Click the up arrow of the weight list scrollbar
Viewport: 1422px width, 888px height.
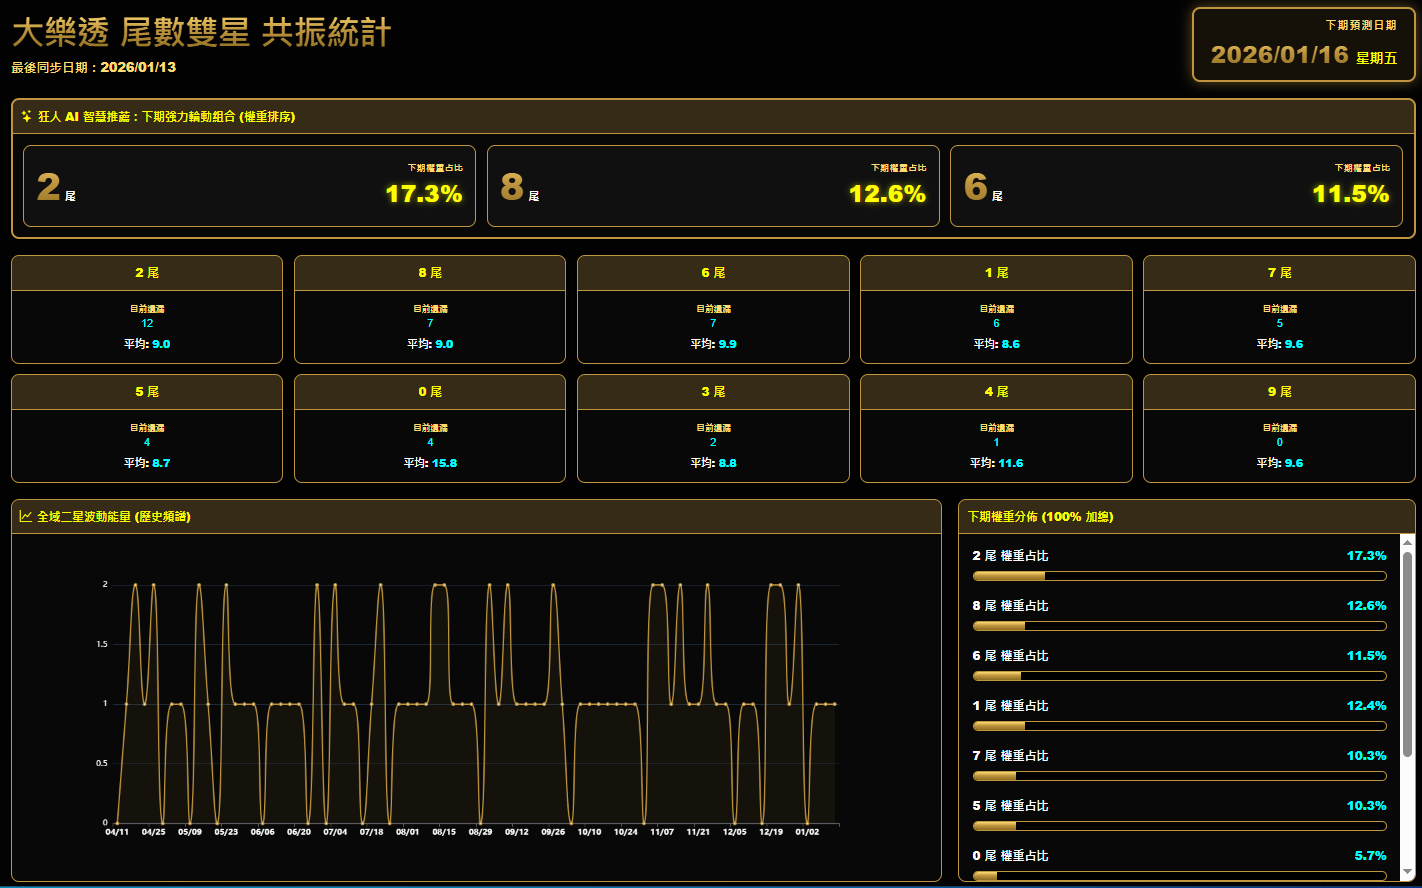pyautogui.click(x=1407, y=542)
